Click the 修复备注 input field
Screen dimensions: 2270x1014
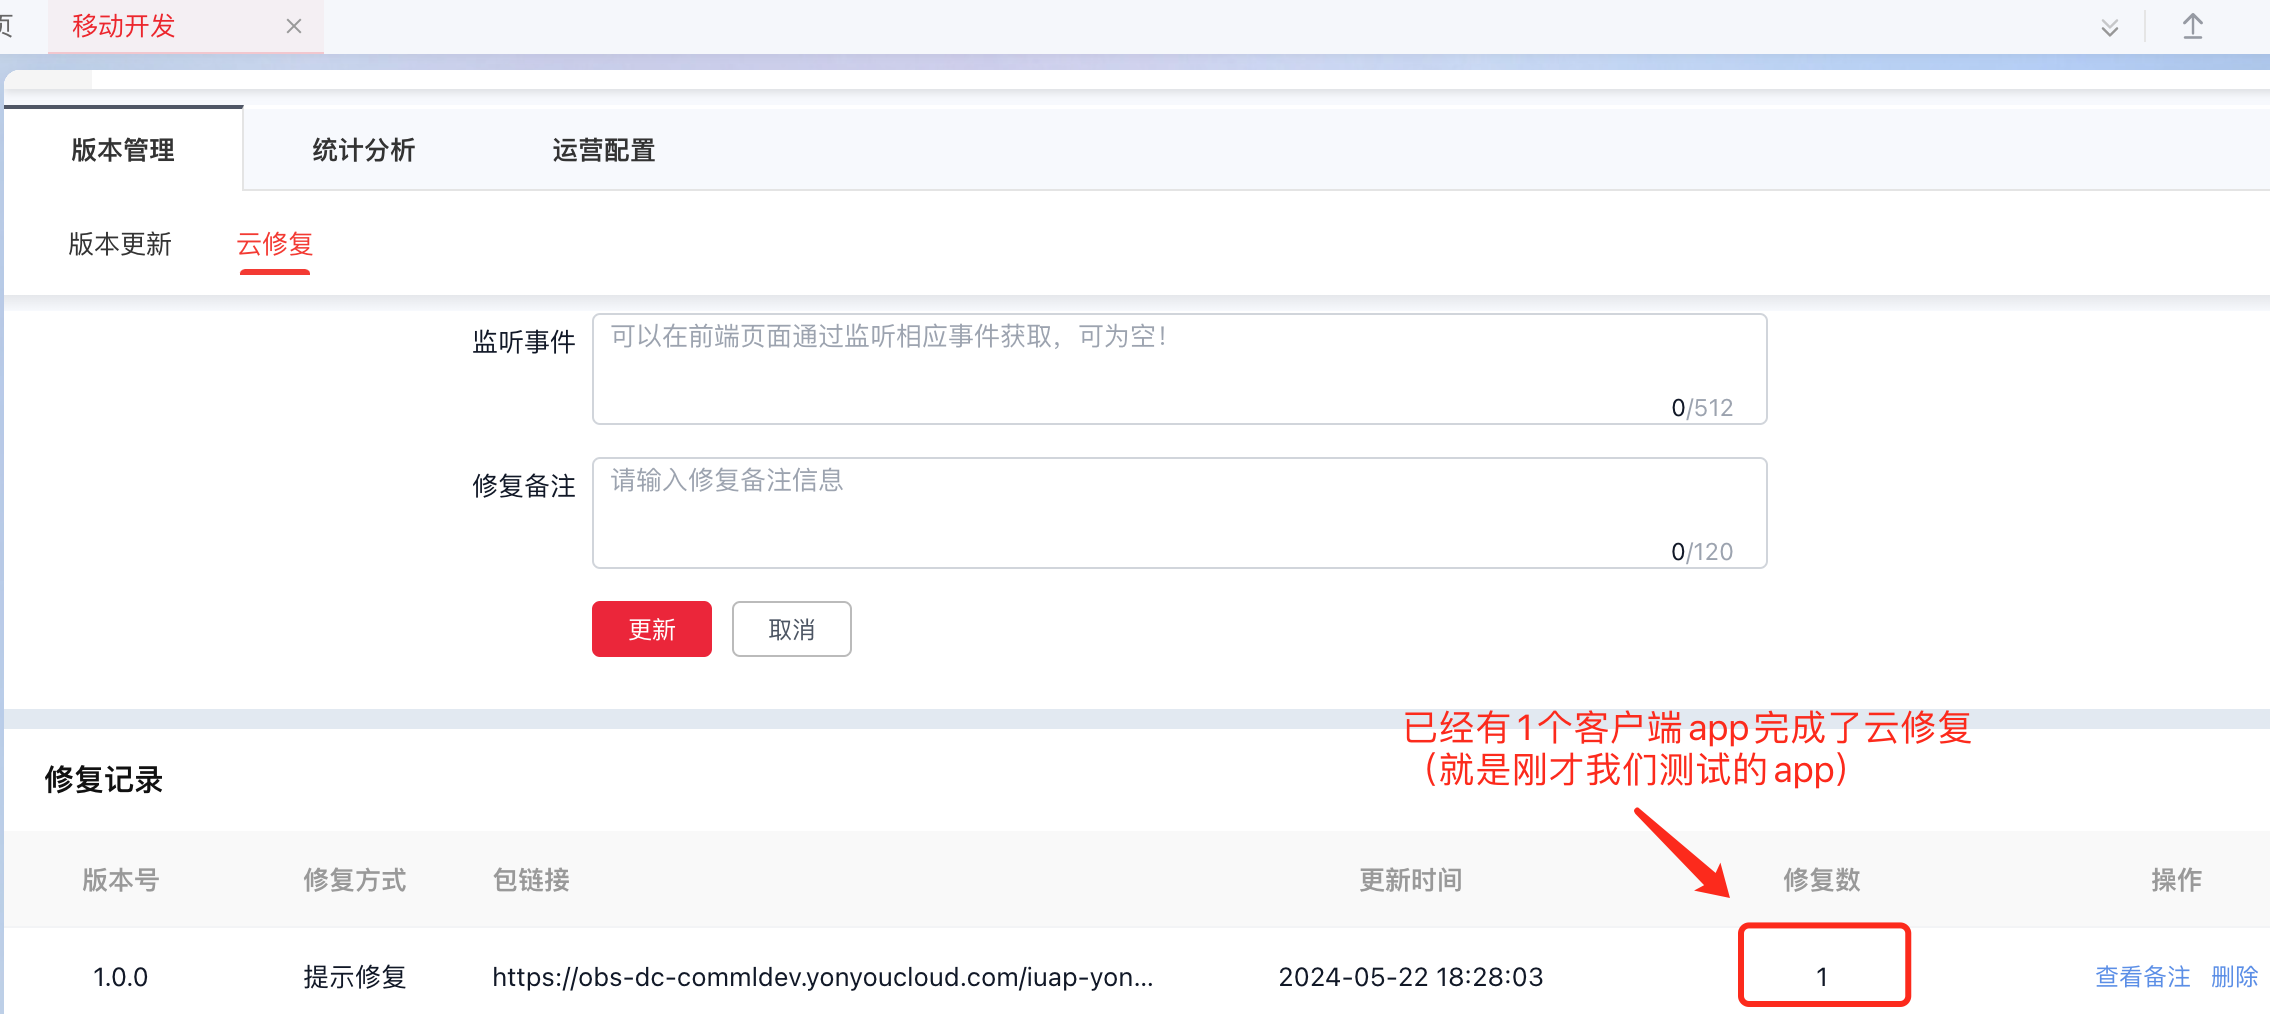click(x=1178, y=512)
